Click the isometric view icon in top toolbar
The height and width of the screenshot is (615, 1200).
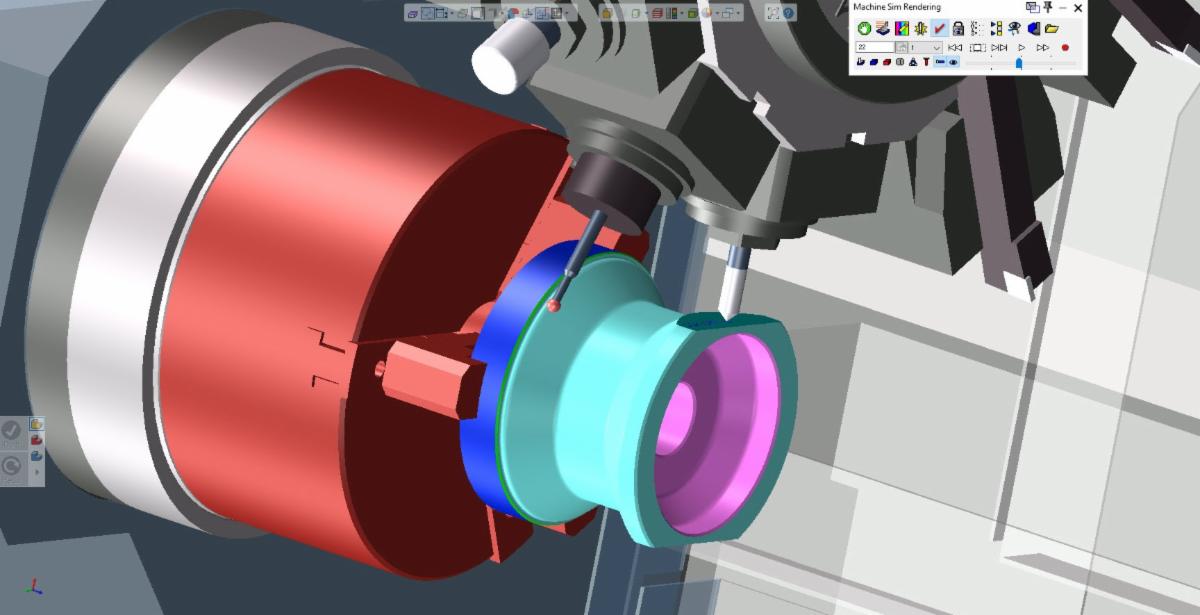pos(412,13)
